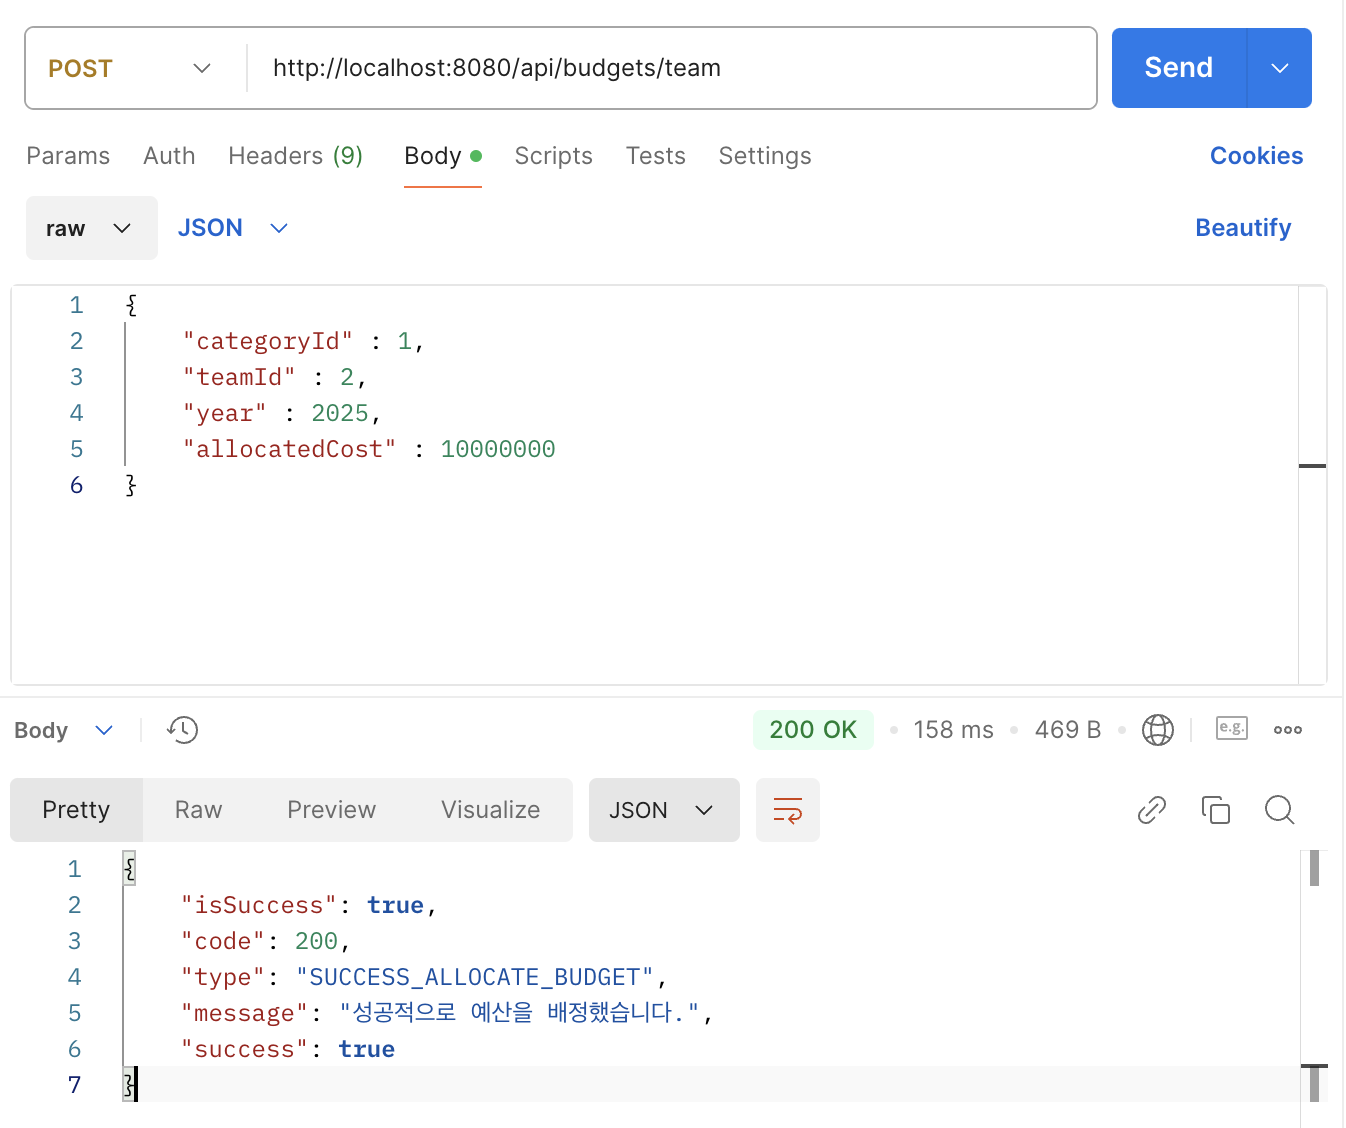Image resolution: width=1346 pixels, height=1128 pixels.
Task: Open the Settings tab
Action: coord(765,156)
